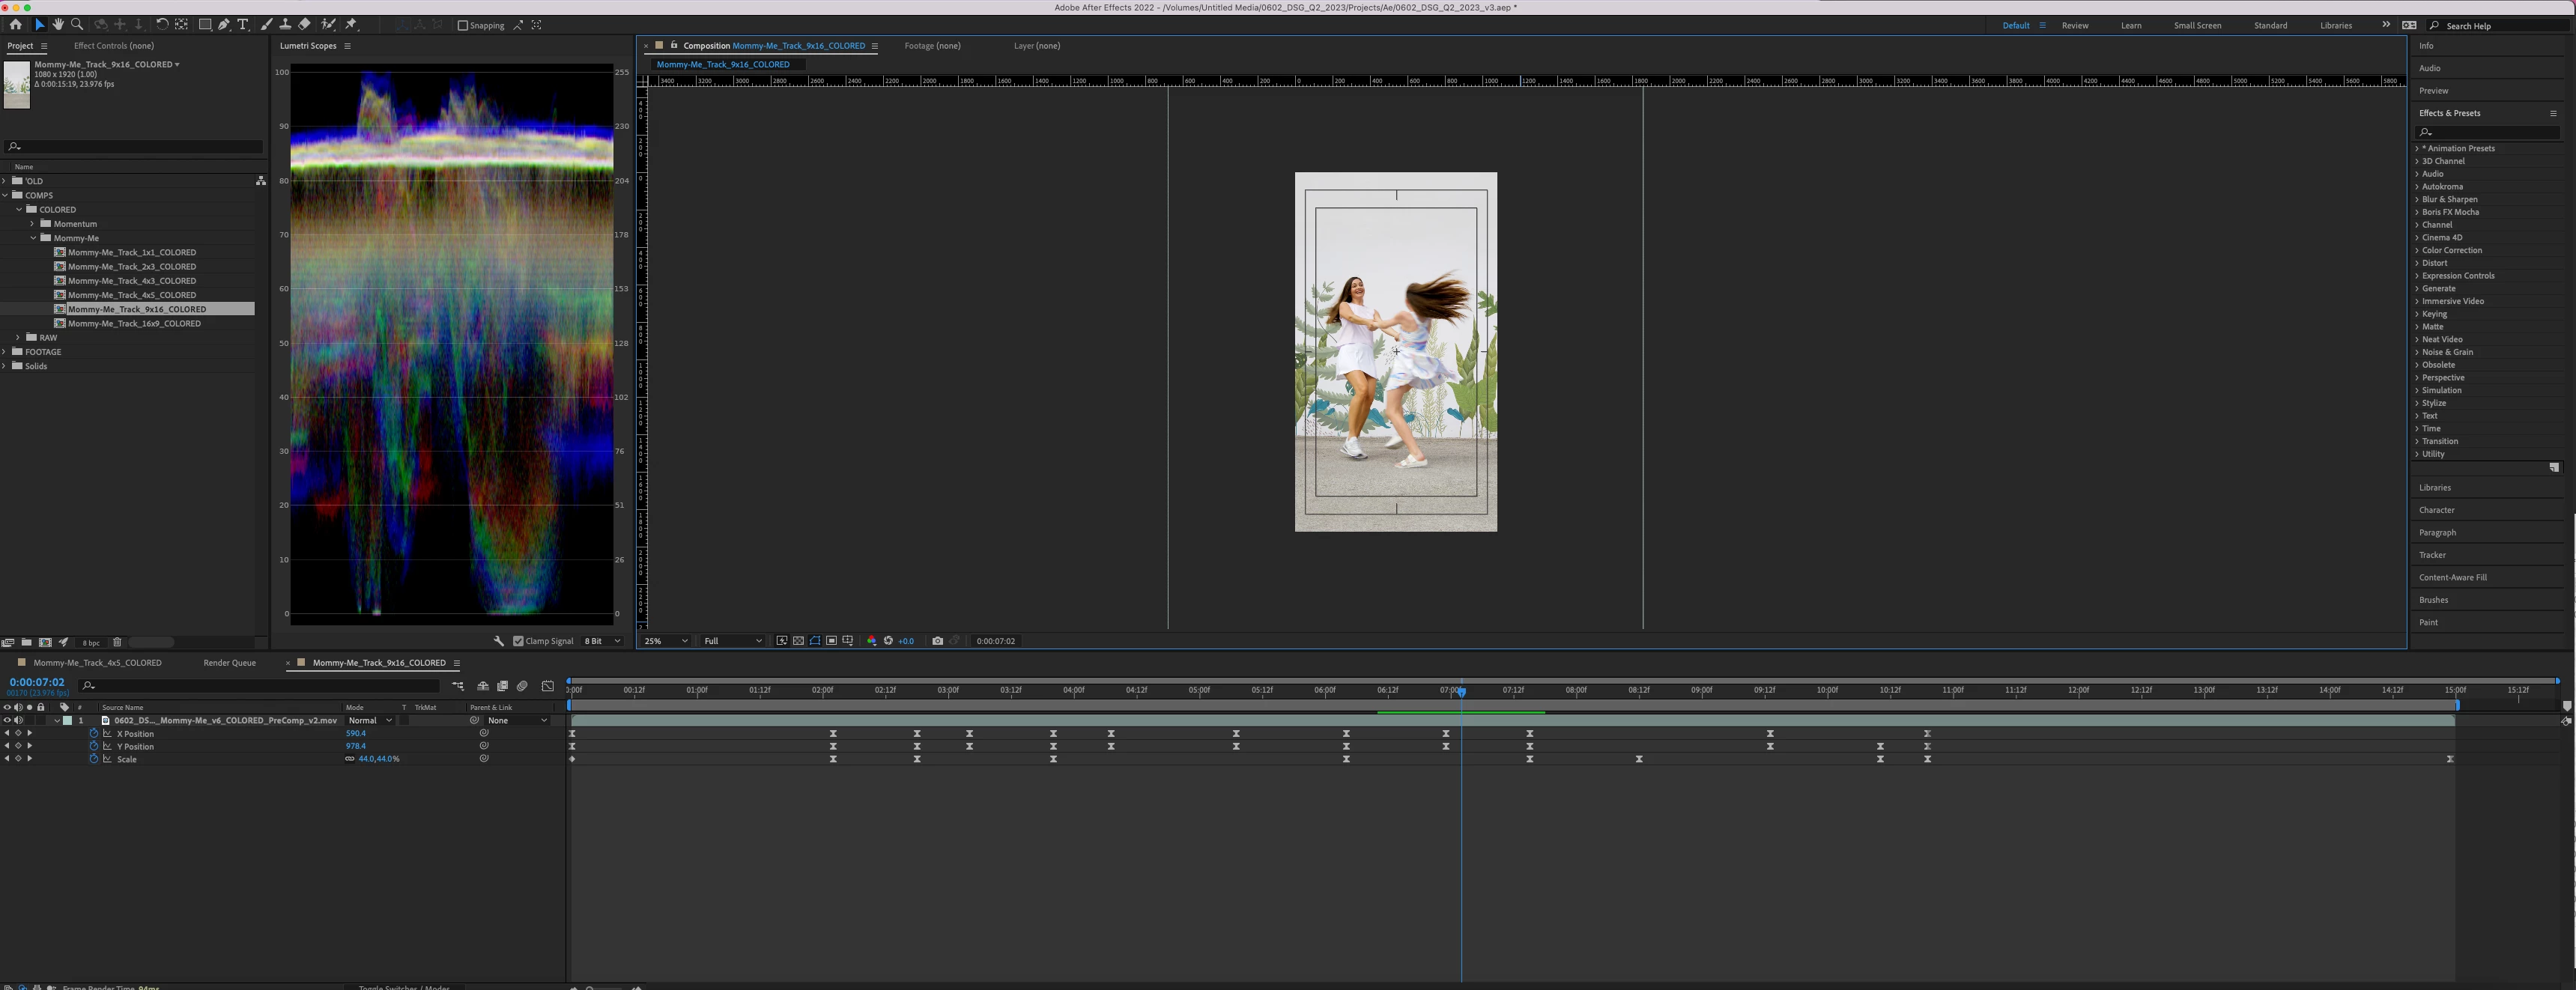Hide layer 1 video with eye icon
The height and width of the screenshot is (990, 2576).
tap(7, 721)
